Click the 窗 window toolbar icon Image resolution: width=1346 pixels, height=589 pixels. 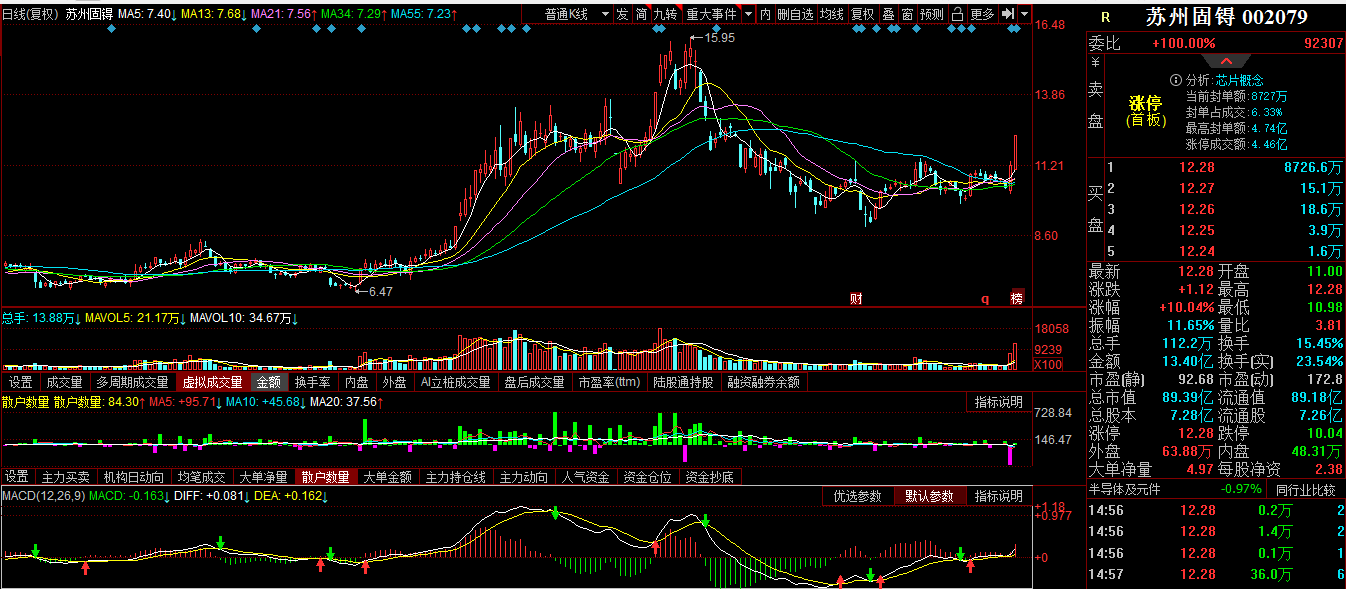(907, 14)
